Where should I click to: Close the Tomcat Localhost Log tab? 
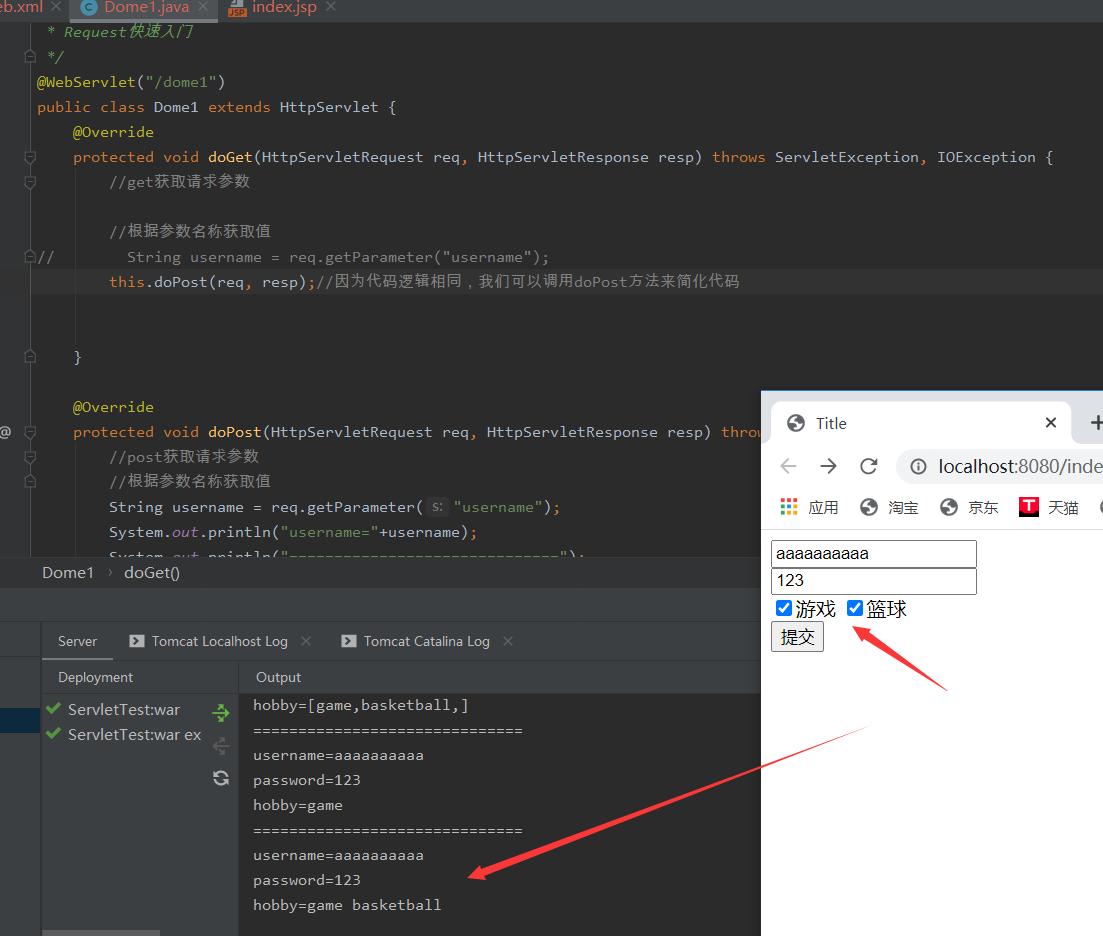click(306, 641)
